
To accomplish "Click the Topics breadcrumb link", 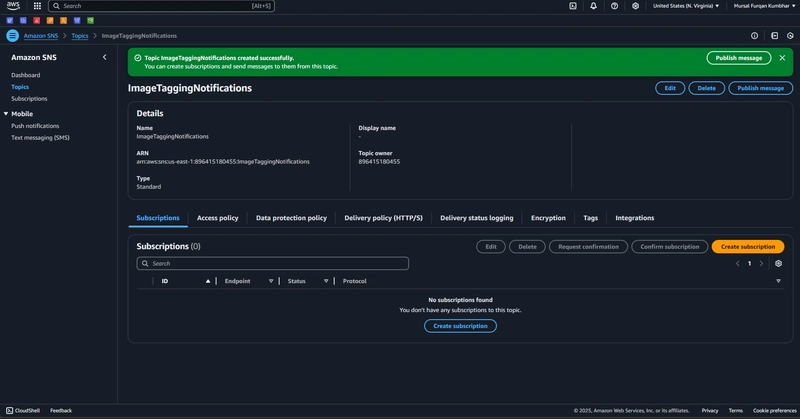I will pos(80,36).
